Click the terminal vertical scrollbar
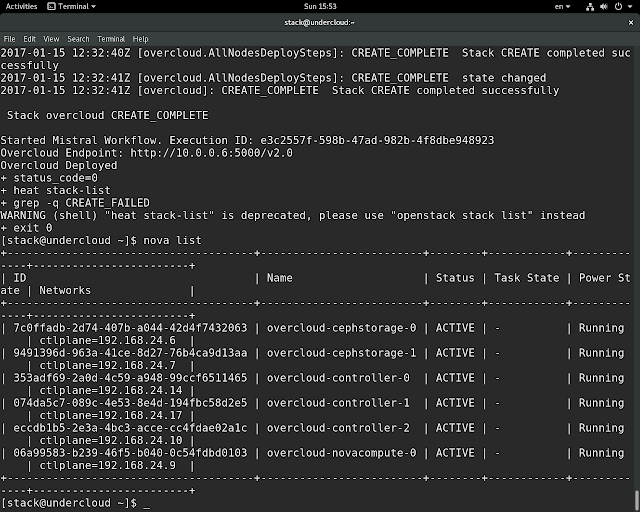The image size is (640, 512). [637, 500]
